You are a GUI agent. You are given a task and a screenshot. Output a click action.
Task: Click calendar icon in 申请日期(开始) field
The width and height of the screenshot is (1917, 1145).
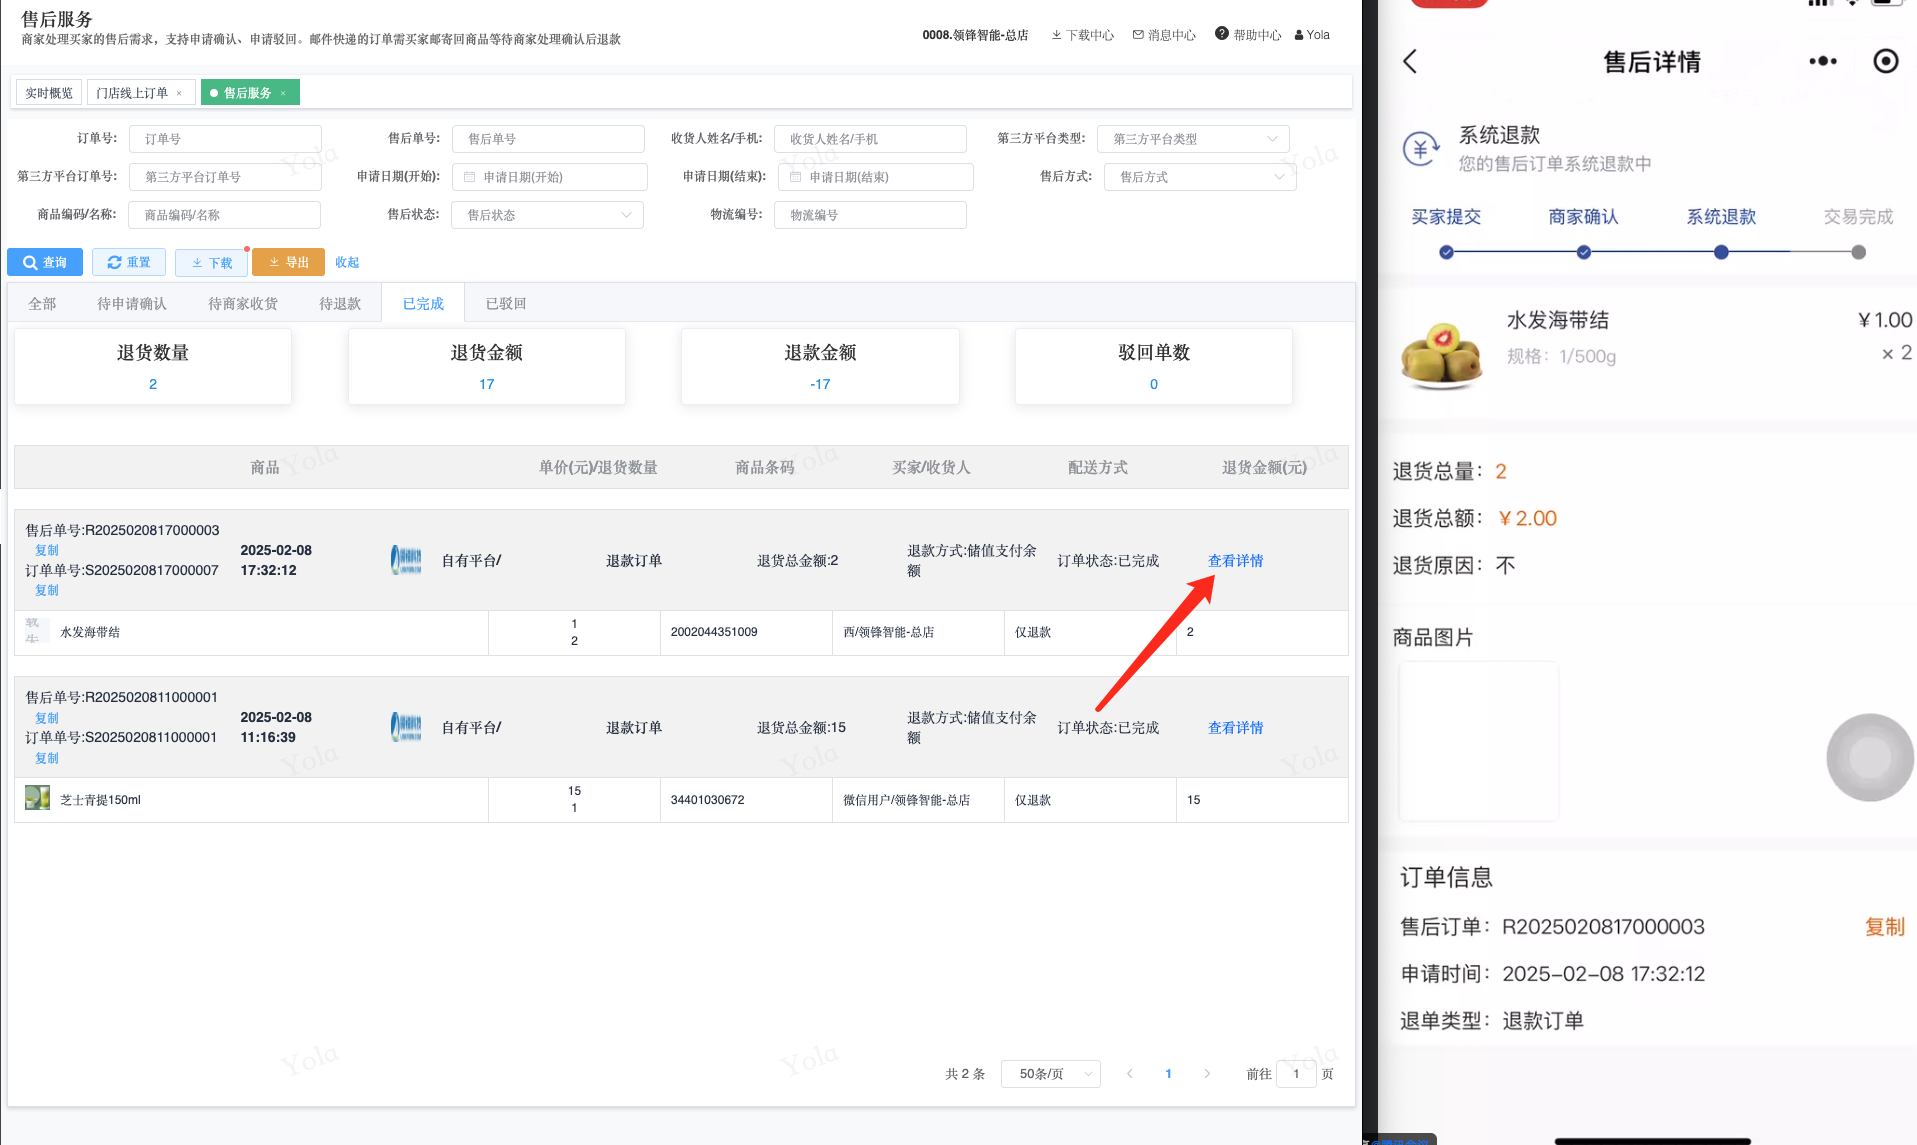coord(469,177)
